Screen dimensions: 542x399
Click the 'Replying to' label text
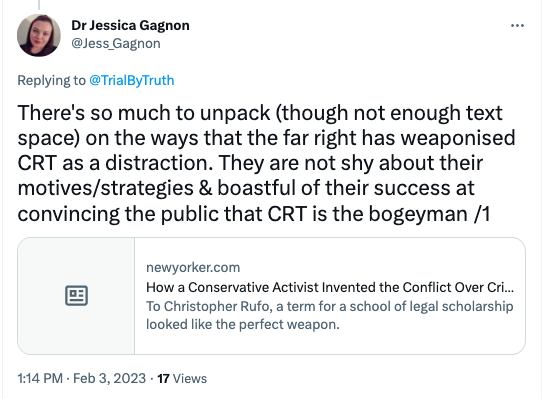pos(52,80)
